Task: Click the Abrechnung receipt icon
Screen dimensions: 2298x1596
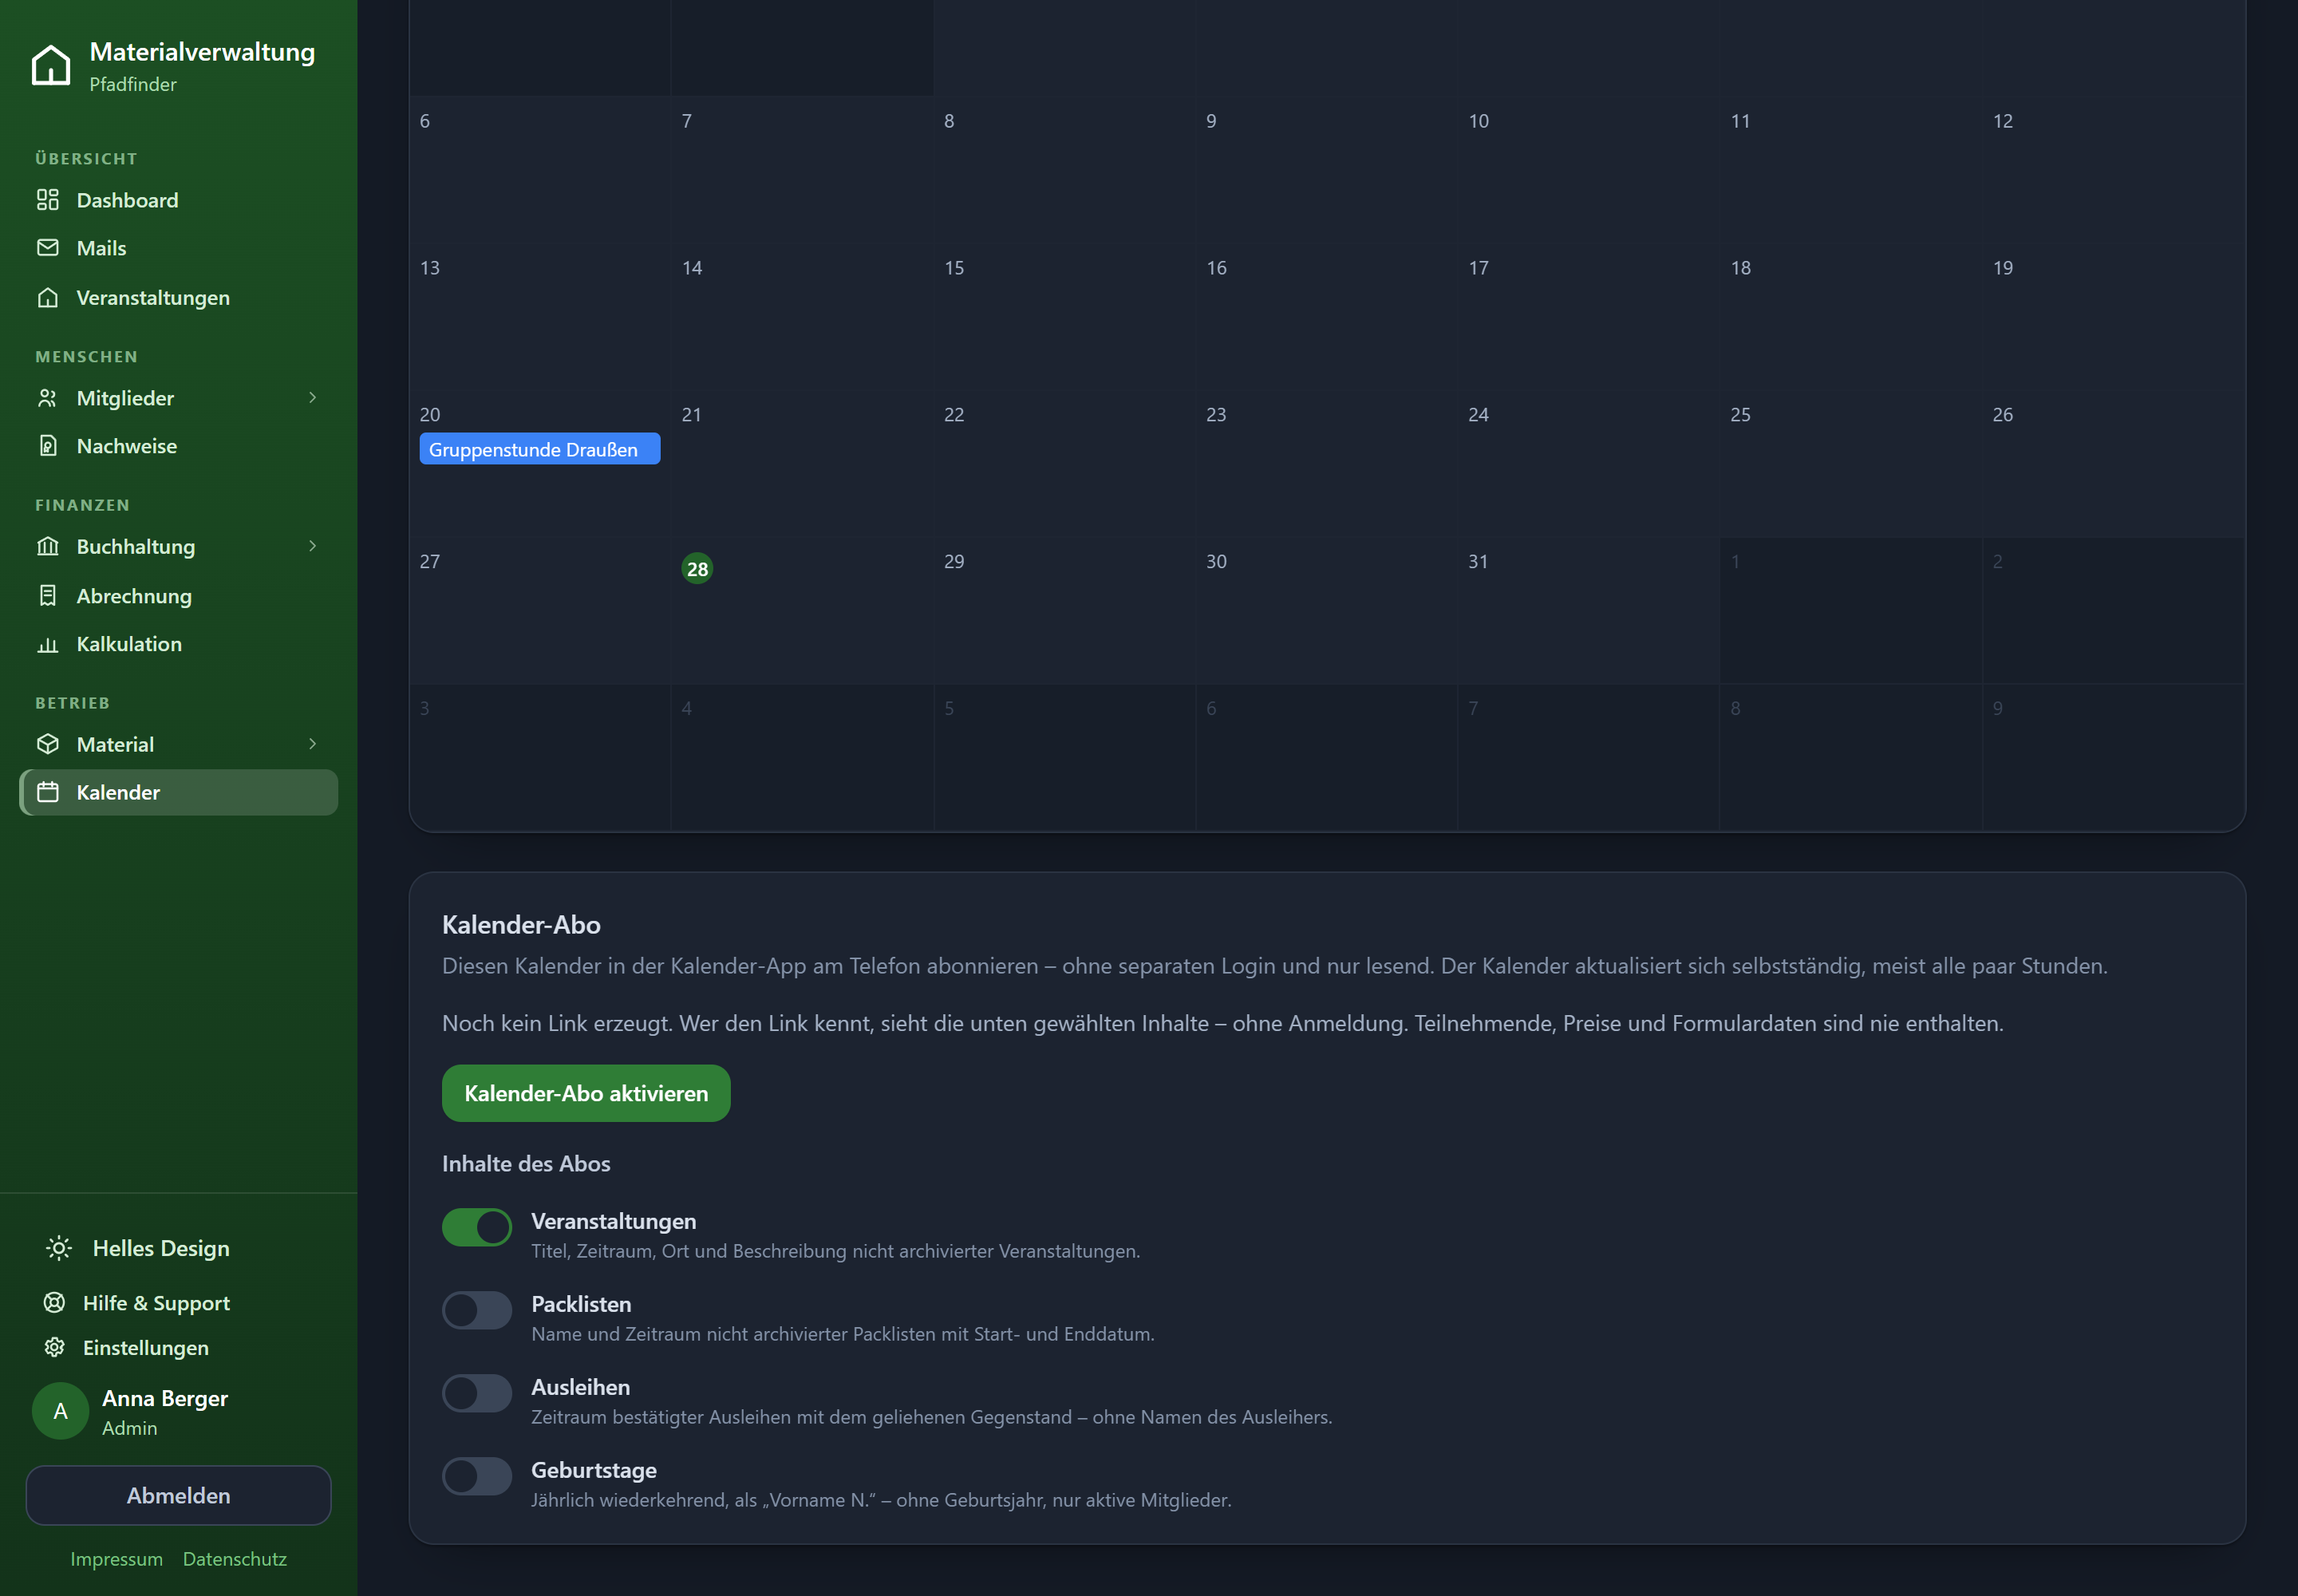Action: 48,596
